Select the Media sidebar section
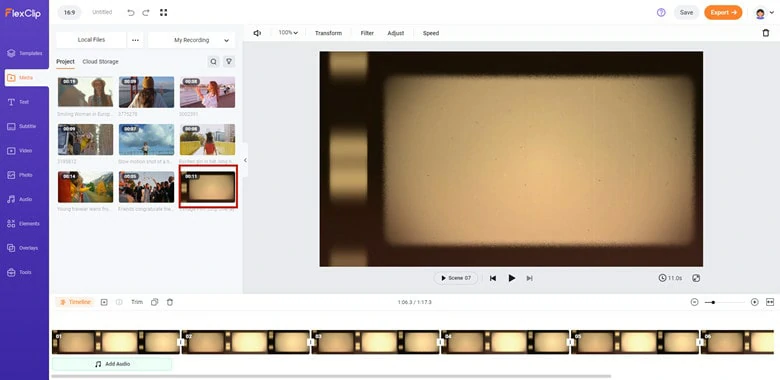Viewport: 780px width, 380px height. [x=26, y=78]
